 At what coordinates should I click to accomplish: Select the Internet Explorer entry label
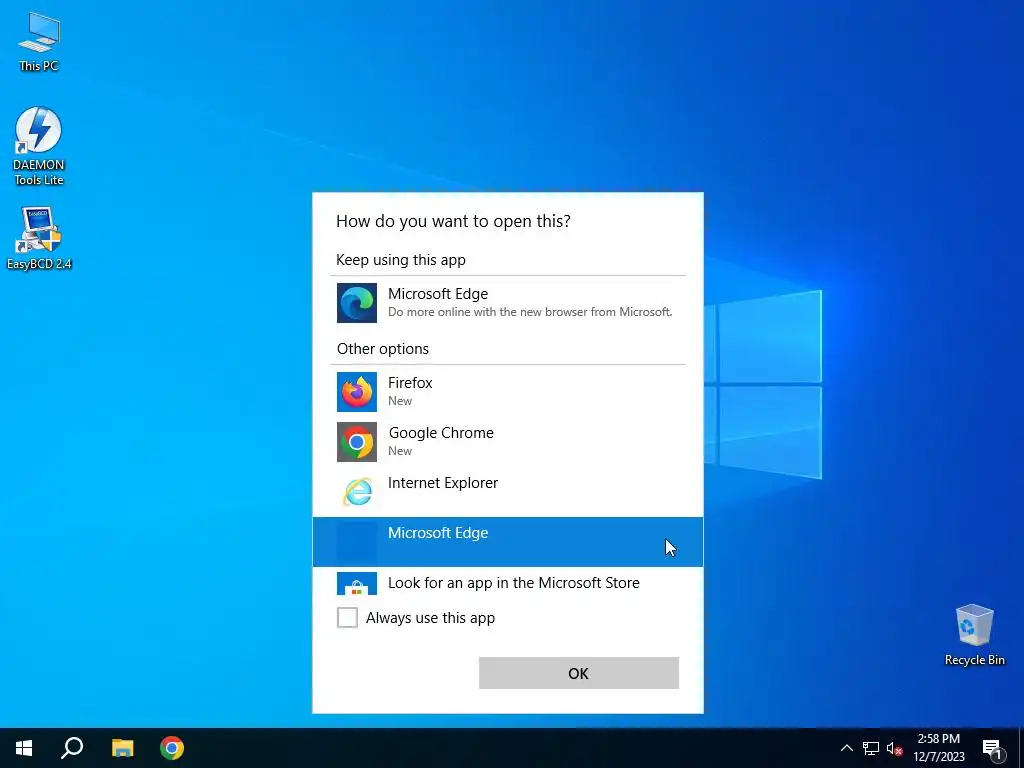(443, 483)
